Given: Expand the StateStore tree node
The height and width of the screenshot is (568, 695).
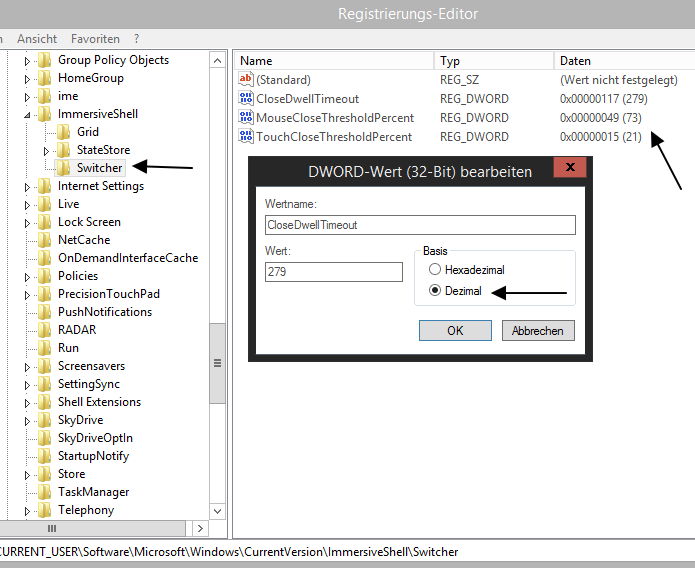Looking at the screenshot, I should pos(46,150).
